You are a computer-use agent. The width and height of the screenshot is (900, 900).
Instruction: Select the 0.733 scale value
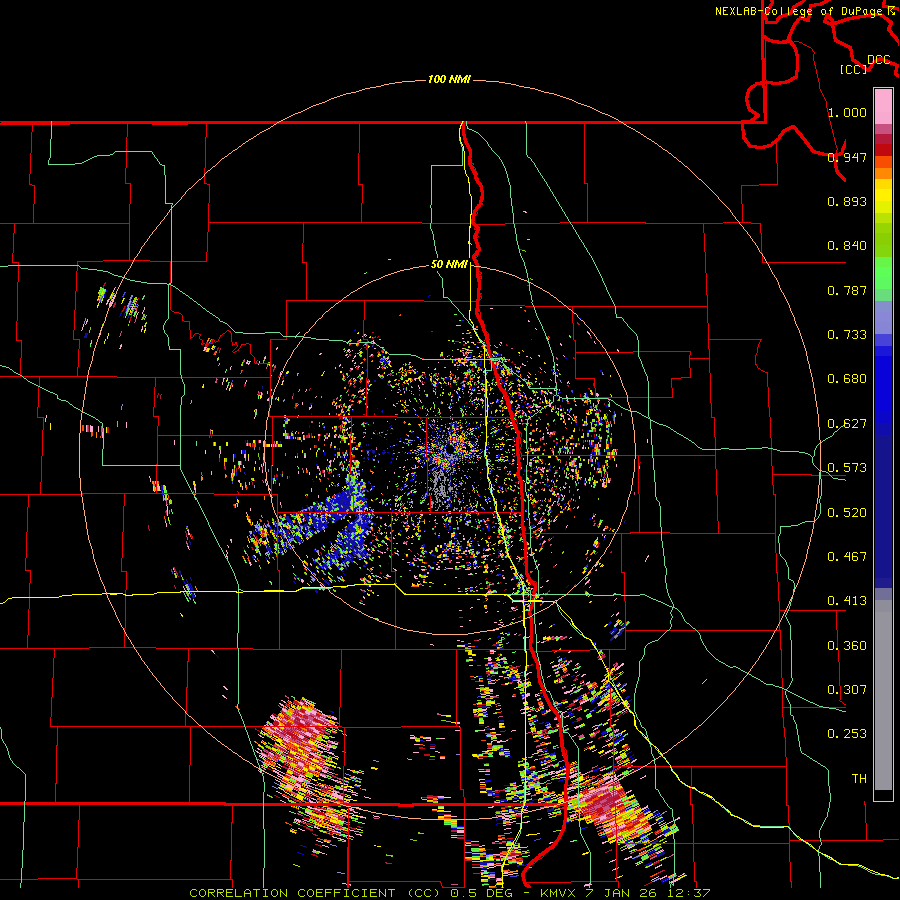(x=847, y=334)
